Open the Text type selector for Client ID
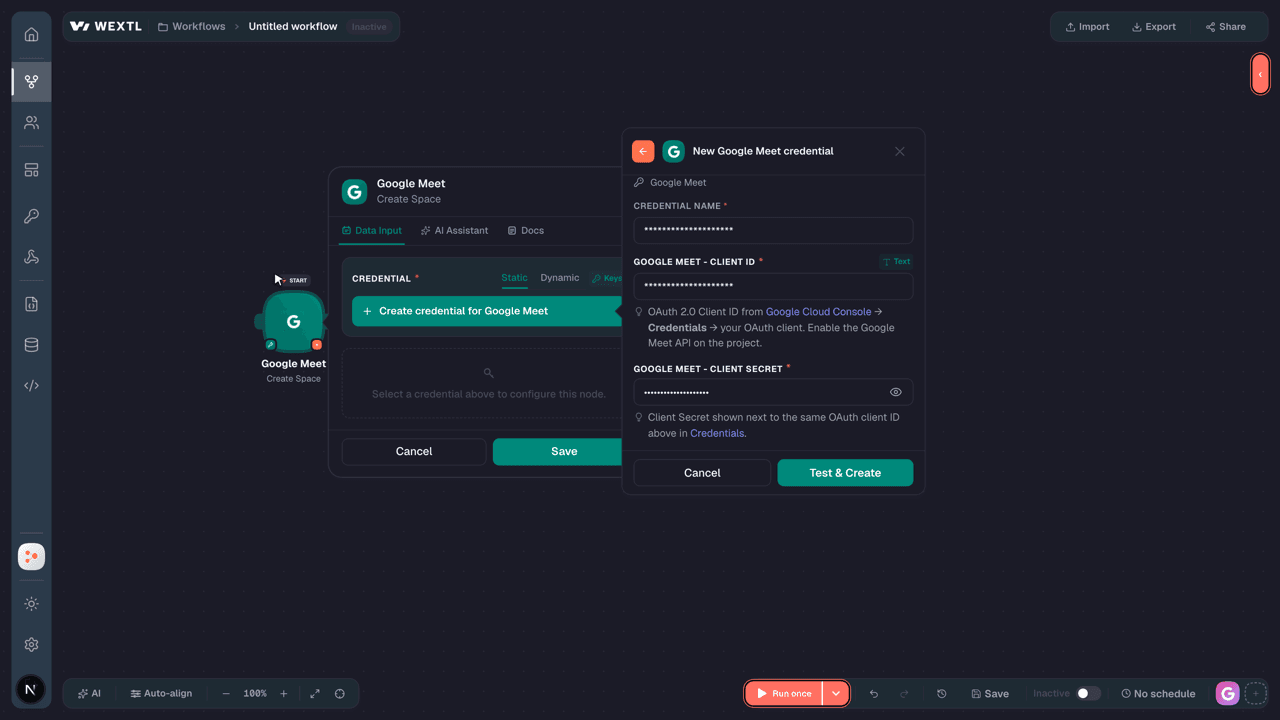Viewport: 1280px width, 720px height. [895, 262]
